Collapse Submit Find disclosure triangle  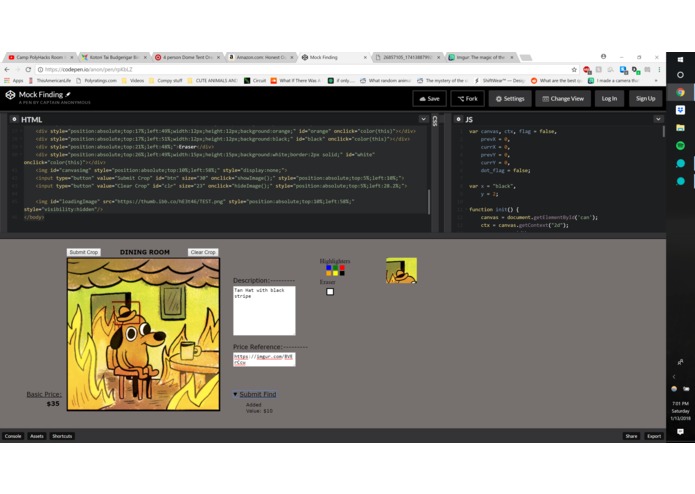point(235,394)
